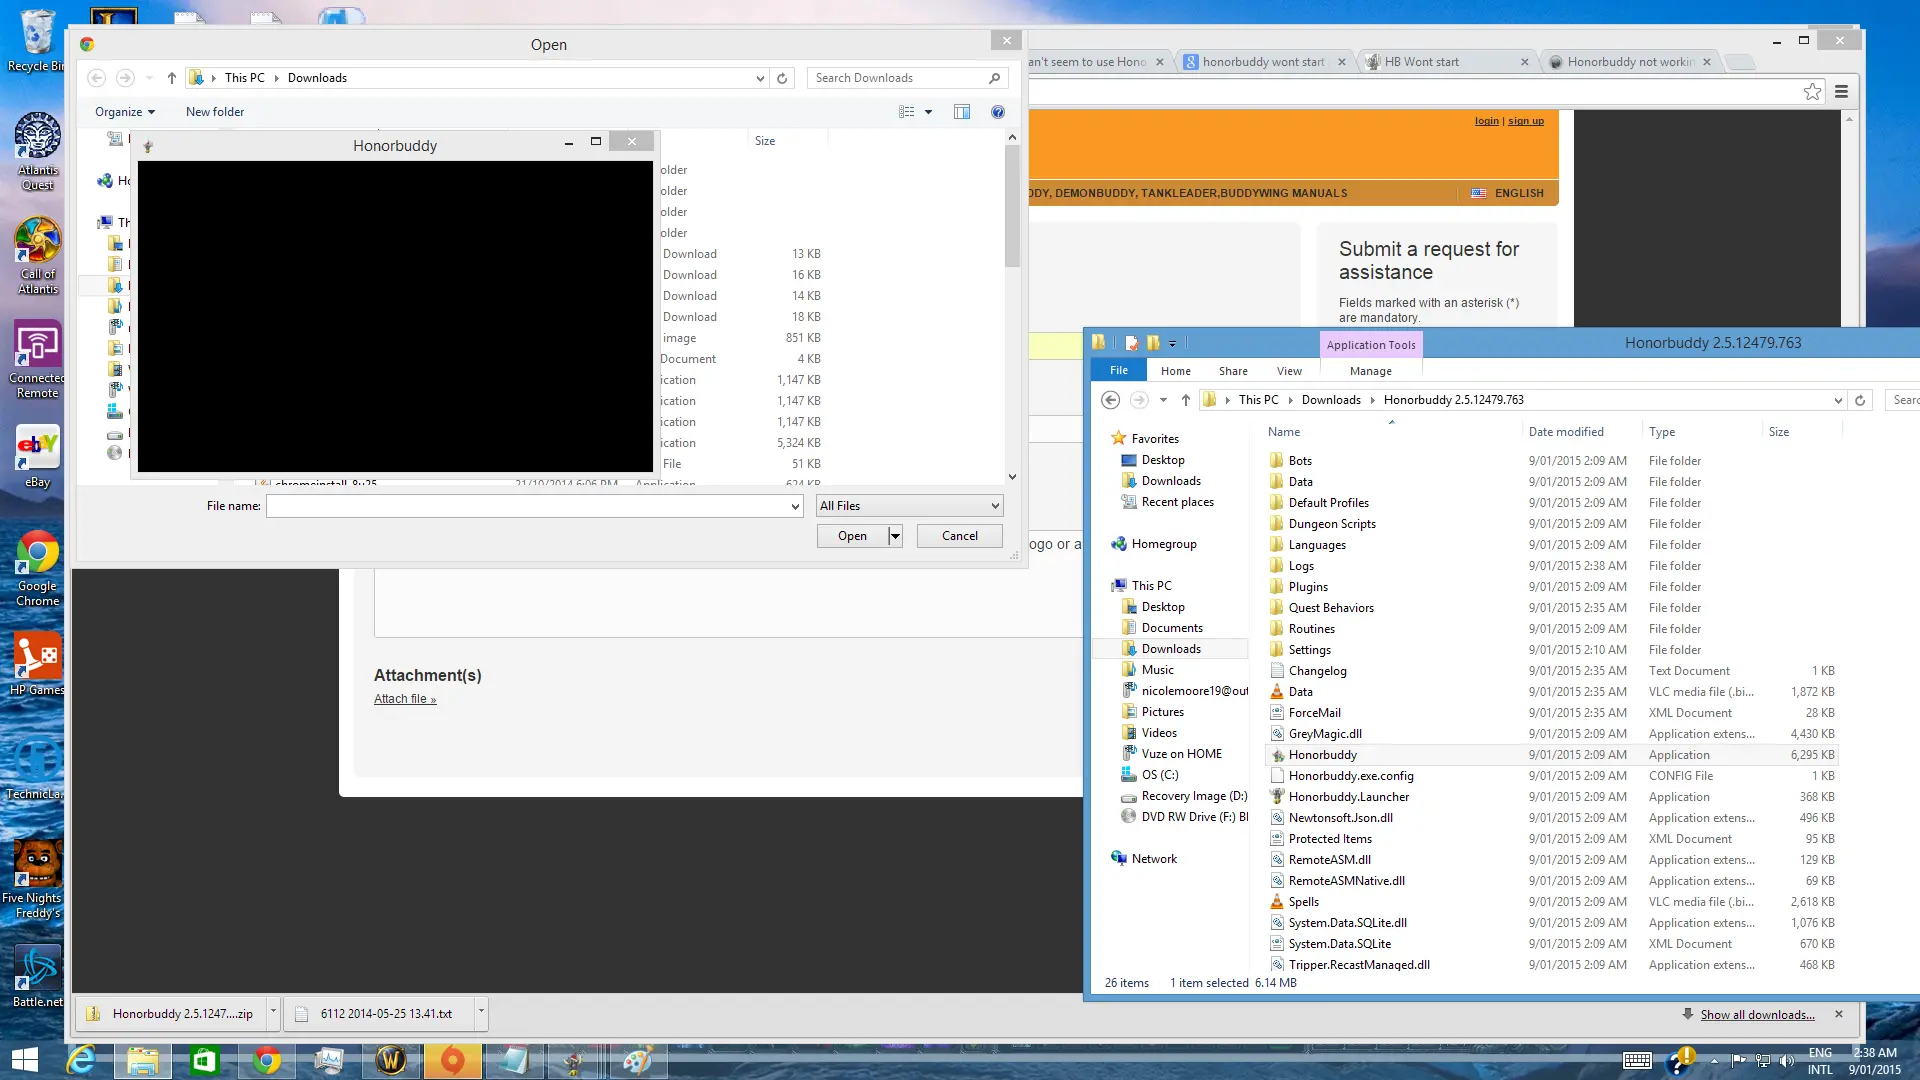The image size is (1920, 1080).
Task: Click Explorer up-directory arrow
Action: (1186, 400)
